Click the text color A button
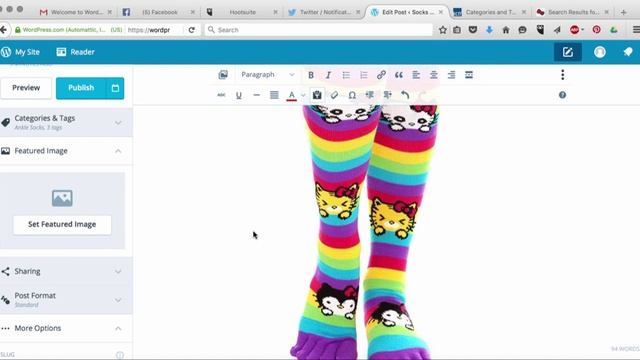The image size is (640, 360). (291, 96)
